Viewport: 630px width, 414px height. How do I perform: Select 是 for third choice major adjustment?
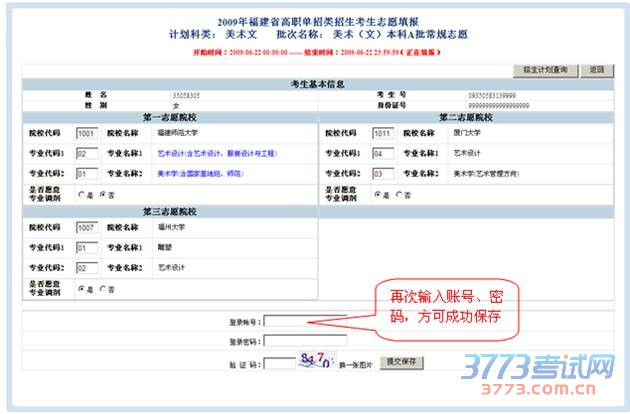click(80, 289)
